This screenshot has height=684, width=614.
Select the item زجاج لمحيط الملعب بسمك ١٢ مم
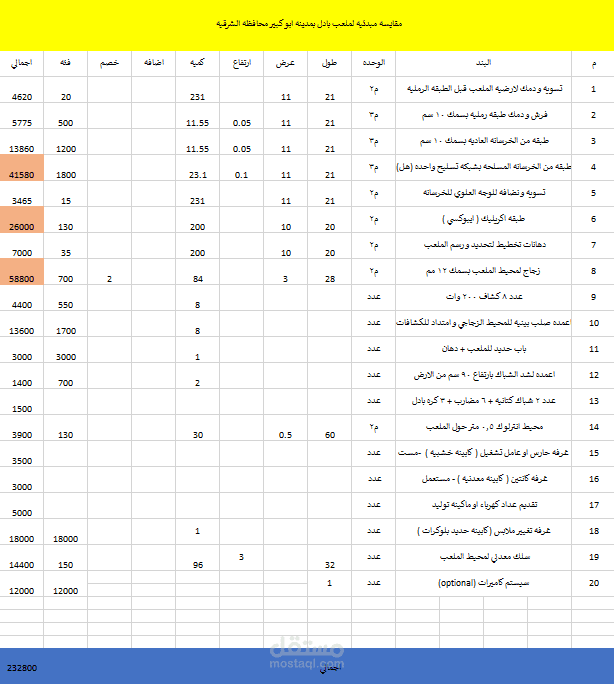[x=484, y=272]
